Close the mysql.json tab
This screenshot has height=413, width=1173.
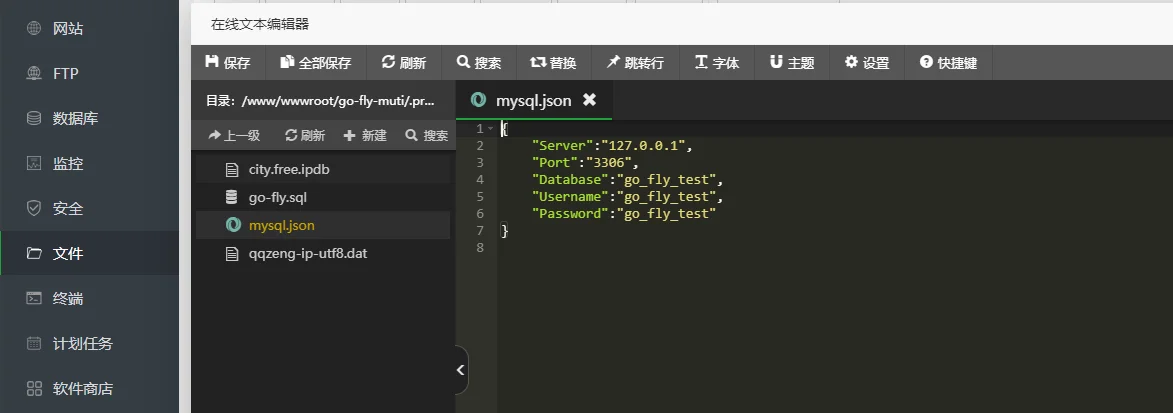[589, 100]
